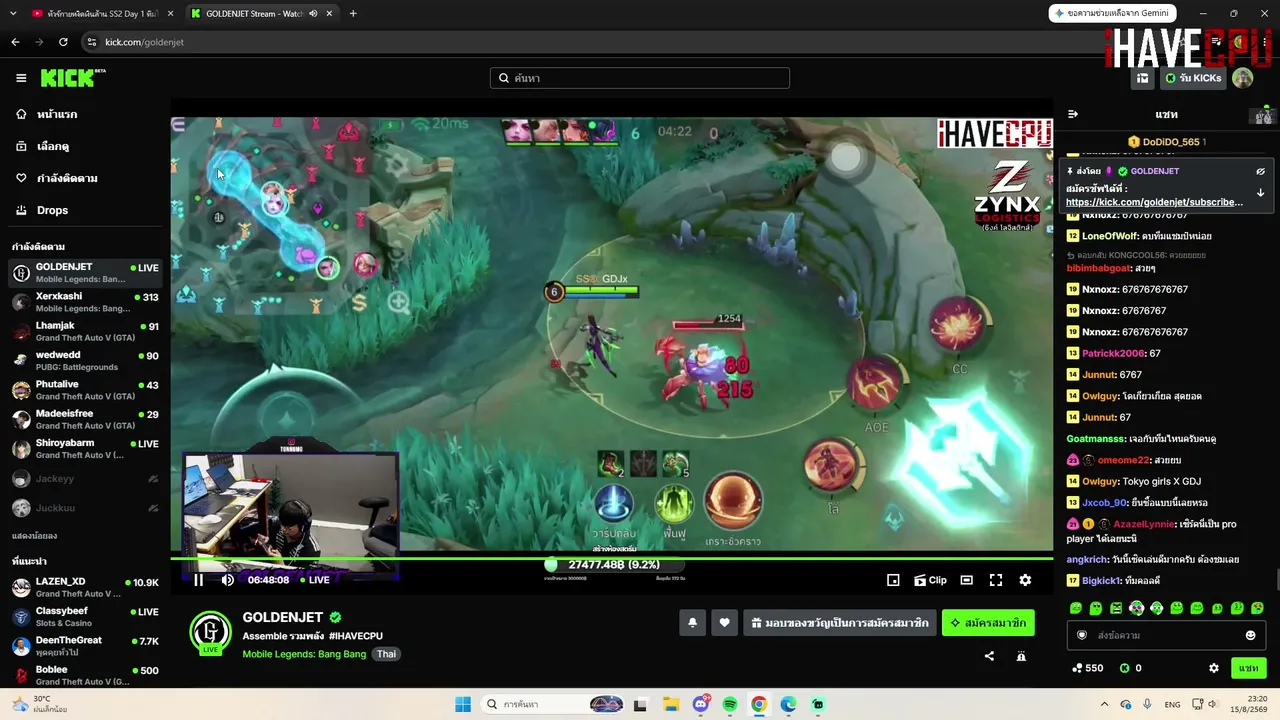Open Shiroyabarm channel in sidebar
This screenshot has height=720, width=1280.
click(85, 448)
